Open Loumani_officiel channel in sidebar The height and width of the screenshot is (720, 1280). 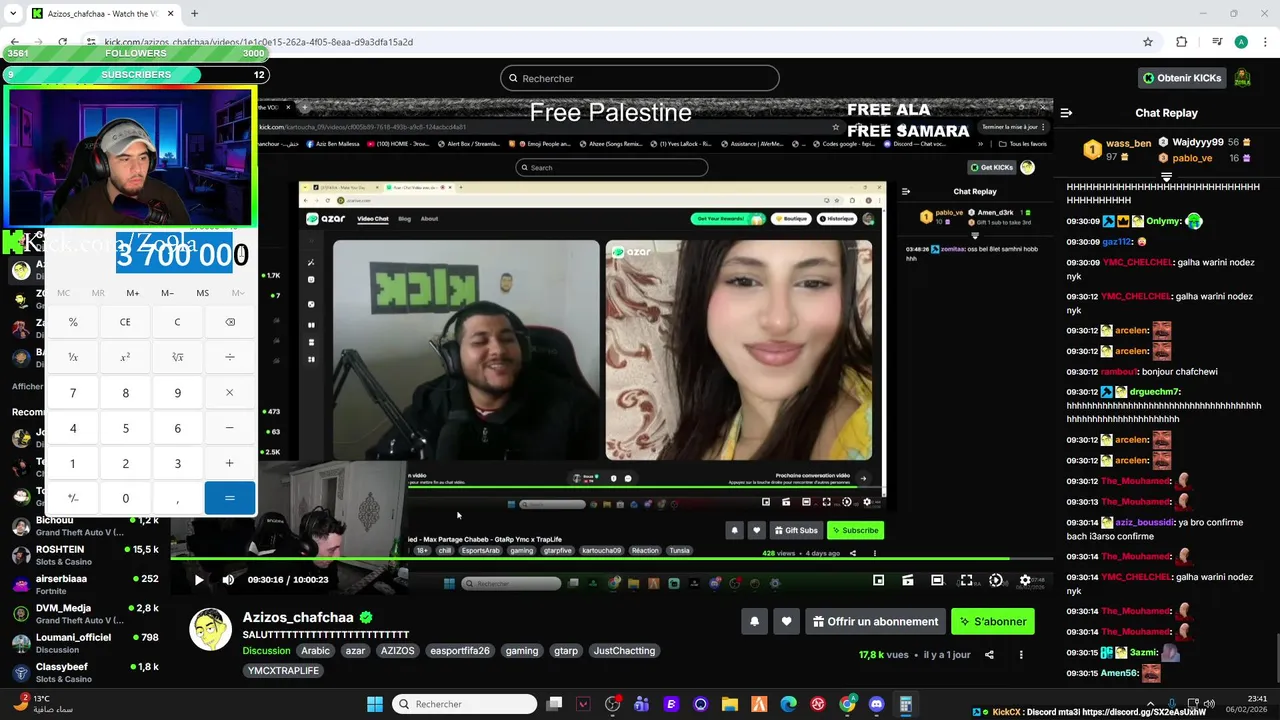coord(85,643)
